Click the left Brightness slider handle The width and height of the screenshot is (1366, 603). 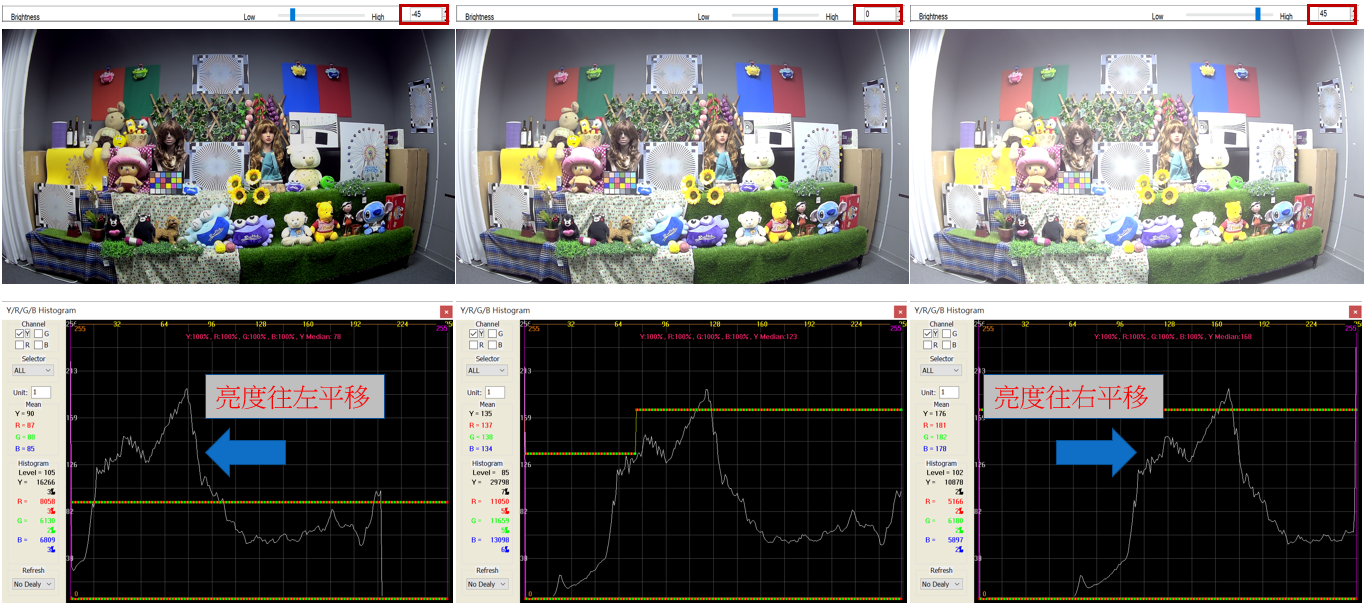click(x=293, y=15)
